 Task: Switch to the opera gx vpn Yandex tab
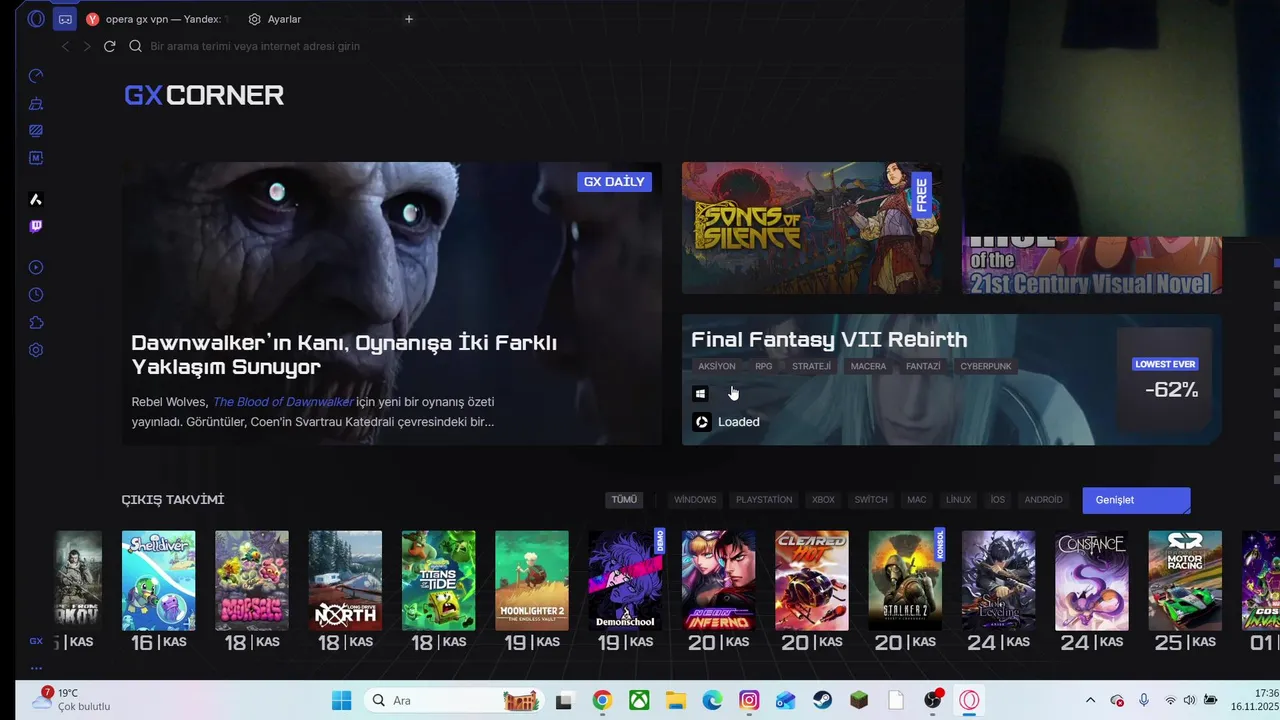point(158,19)
